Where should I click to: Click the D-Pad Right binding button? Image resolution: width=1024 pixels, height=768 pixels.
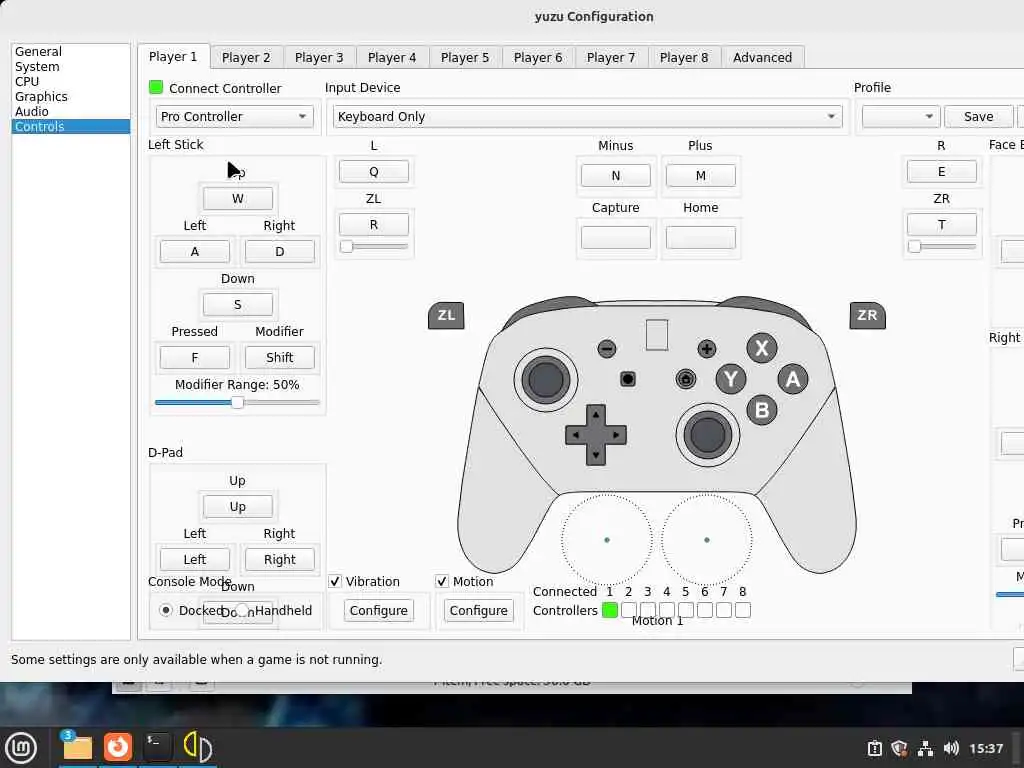point(280,560)
